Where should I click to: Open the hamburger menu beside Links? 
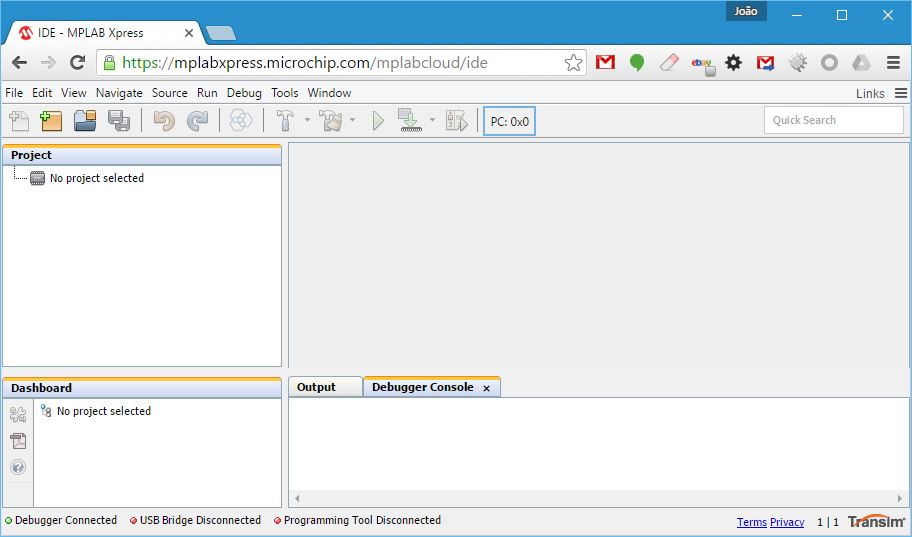click(900, 93)
